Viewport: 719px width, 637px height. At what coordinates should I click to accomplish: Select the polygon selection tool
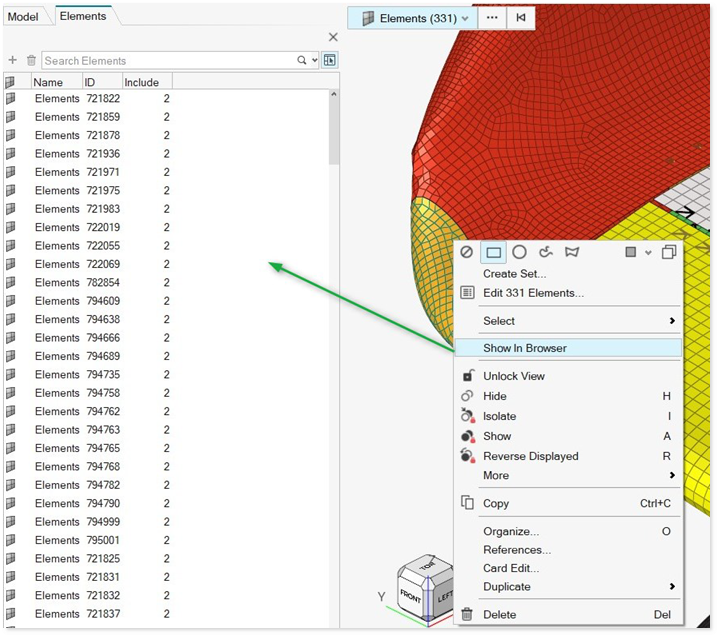[572, 252]
